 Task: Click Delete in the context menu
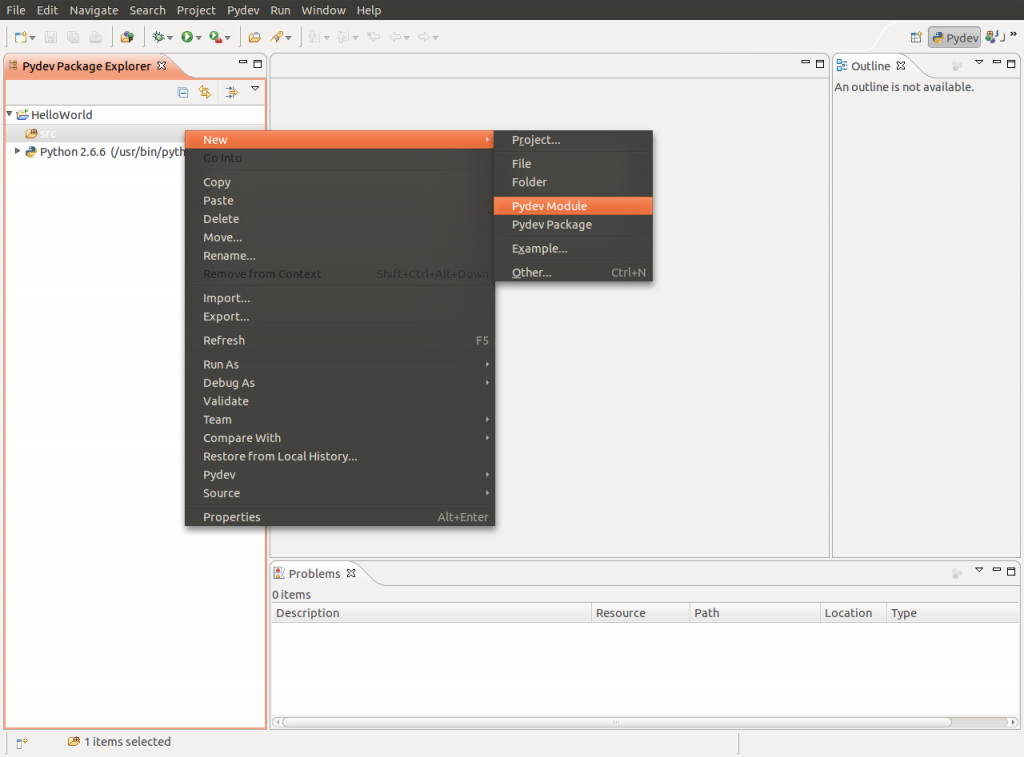click(340, 219)
